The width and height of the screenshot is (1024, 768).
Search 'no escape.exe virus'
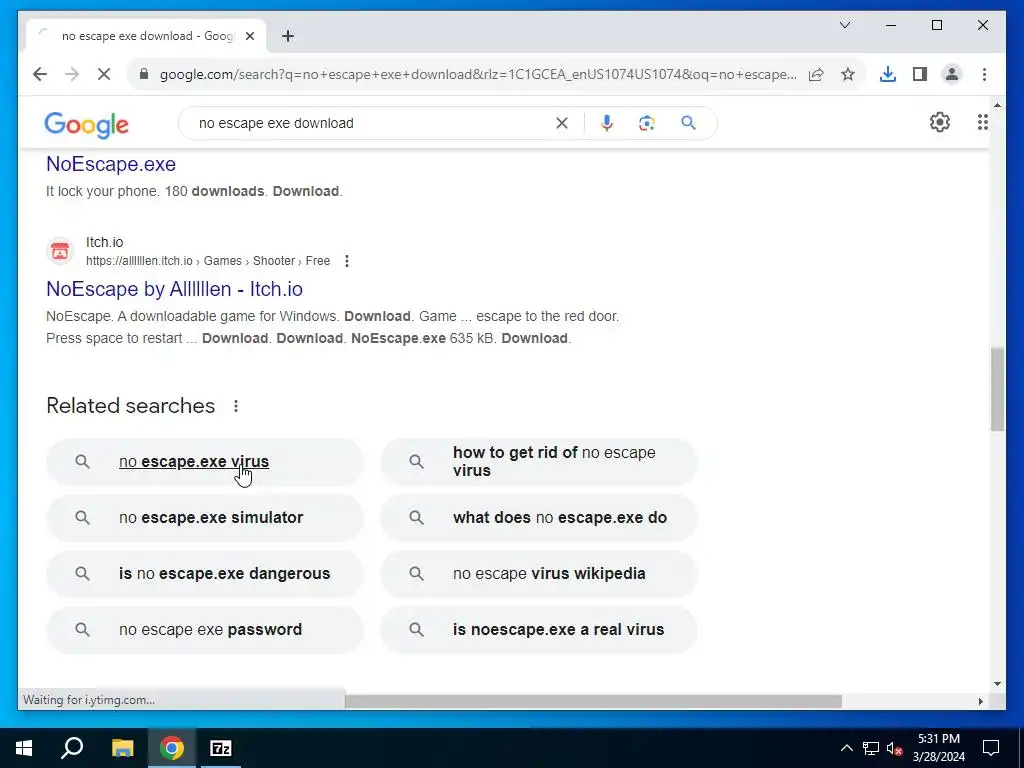[x=204, y=462]
